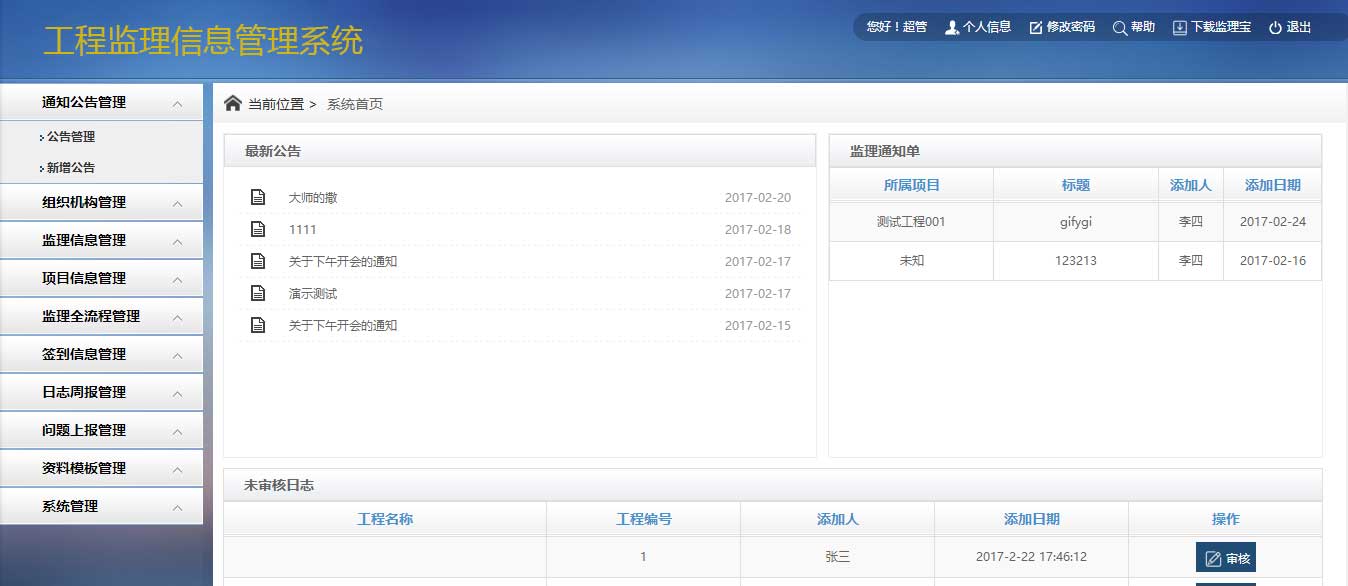
Task: Click the download icon for 下载监理宝
Action: point(1180,28)
